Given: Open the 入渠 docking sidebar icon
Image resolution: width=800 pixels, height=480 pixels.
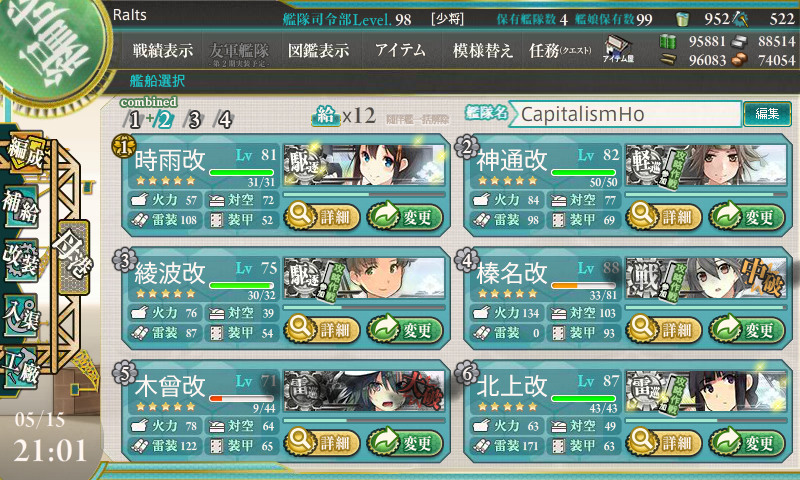Looking at the screenshot, I should click(x=21, y=315).
